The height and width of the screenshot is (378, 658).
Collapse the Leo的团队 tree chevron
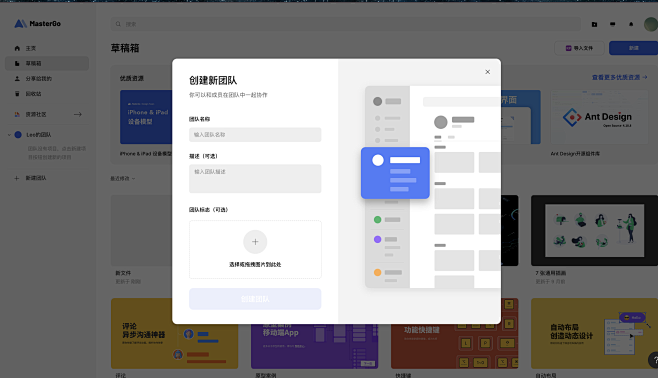coord(9,135)
